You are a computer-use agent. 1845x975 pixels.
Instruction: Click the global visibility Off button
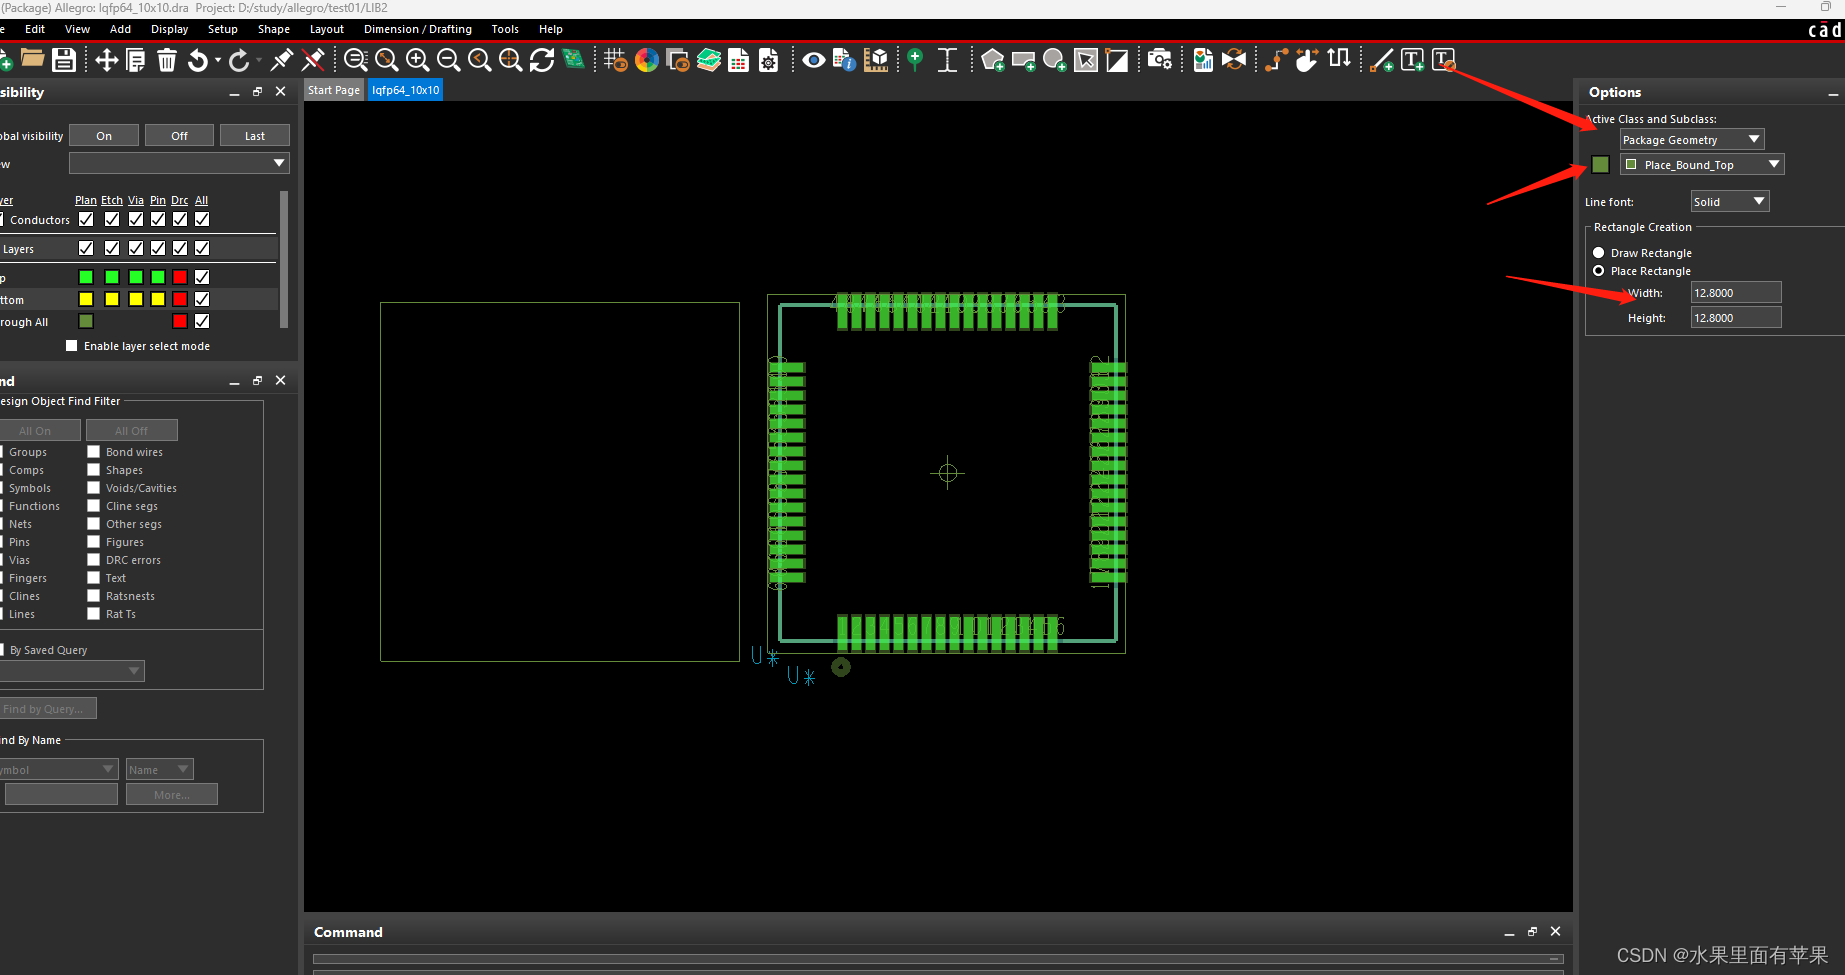tap(179, 136)
